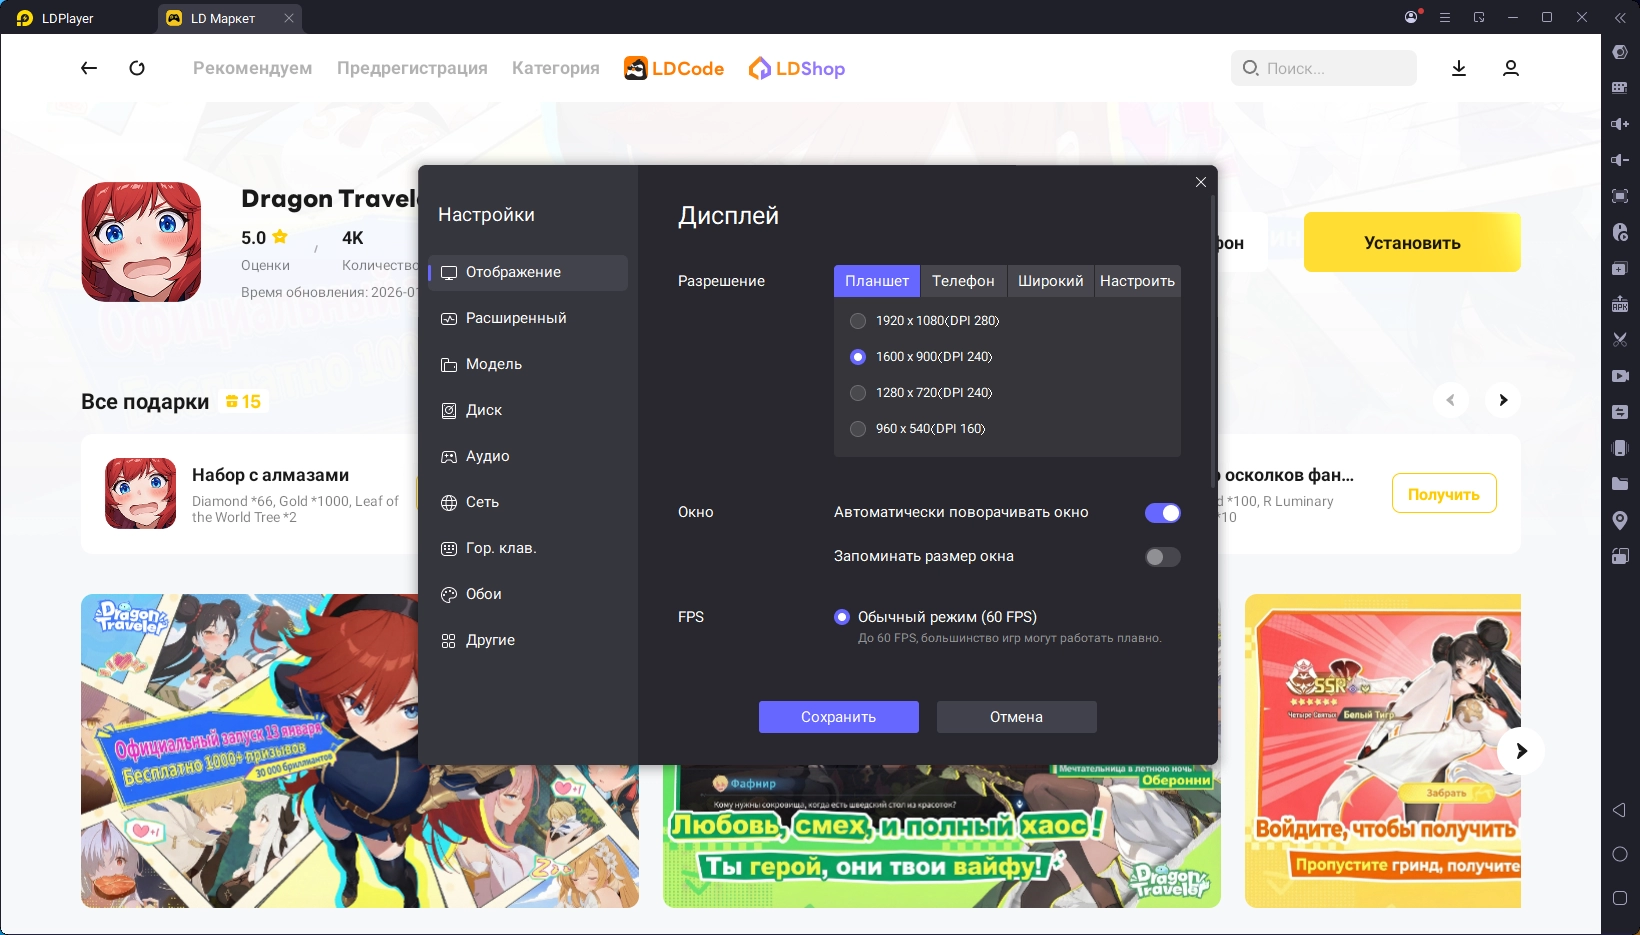The height and width of the screenshot is (935, 1640).
Task: Open the LDShop link in the store header
Action: click(797, 68)
